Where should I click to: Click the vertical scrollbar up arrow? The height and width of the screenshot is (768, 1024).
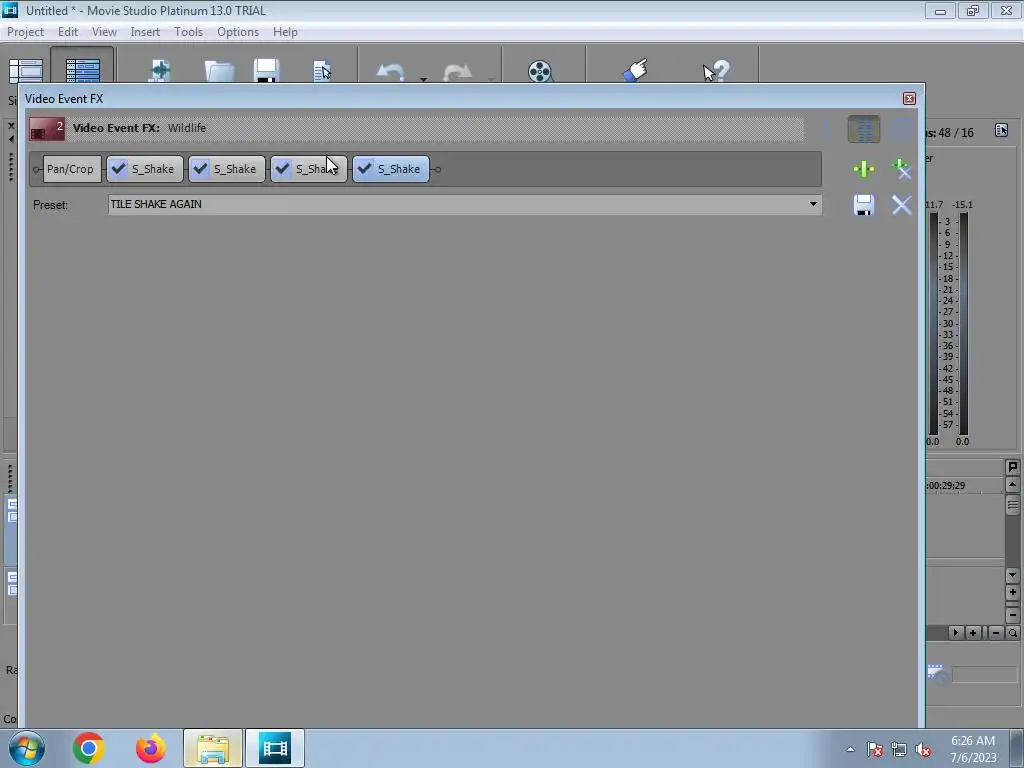(x=1012, y=485)
